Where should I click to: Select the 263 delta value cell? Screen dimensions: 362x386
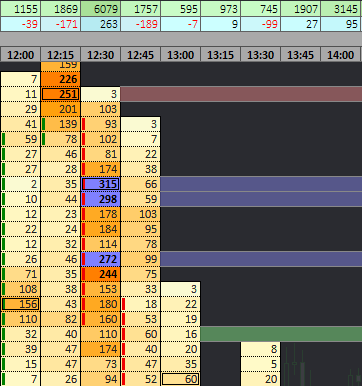point(100,24)
